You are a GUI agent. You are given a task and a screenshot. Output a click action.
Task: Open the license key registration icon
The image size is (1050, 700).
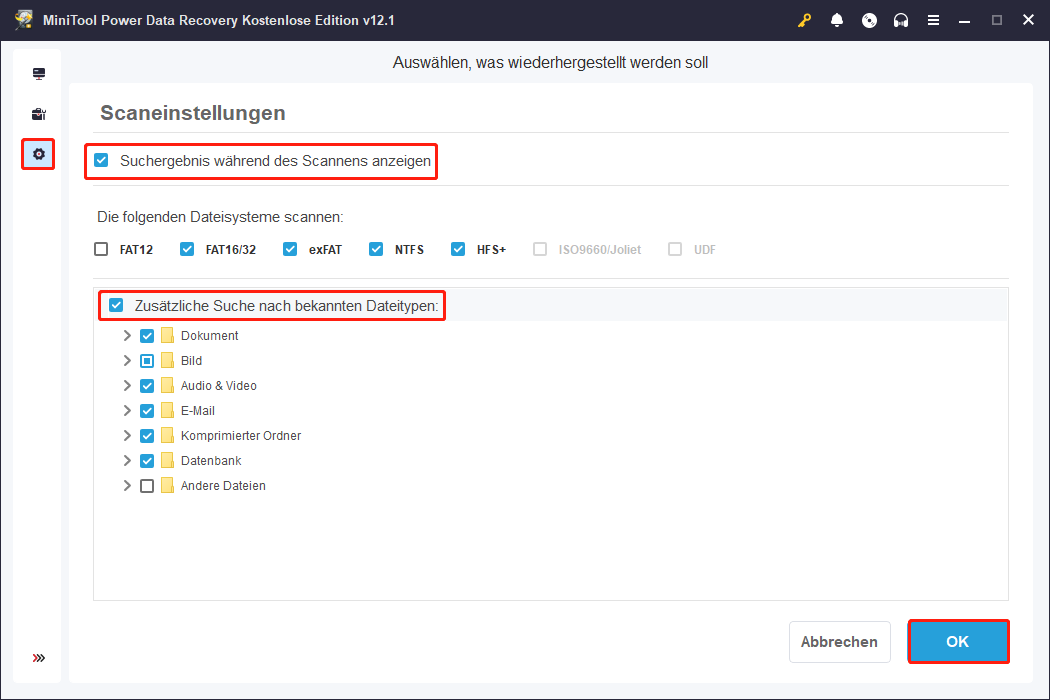point(804,20)
